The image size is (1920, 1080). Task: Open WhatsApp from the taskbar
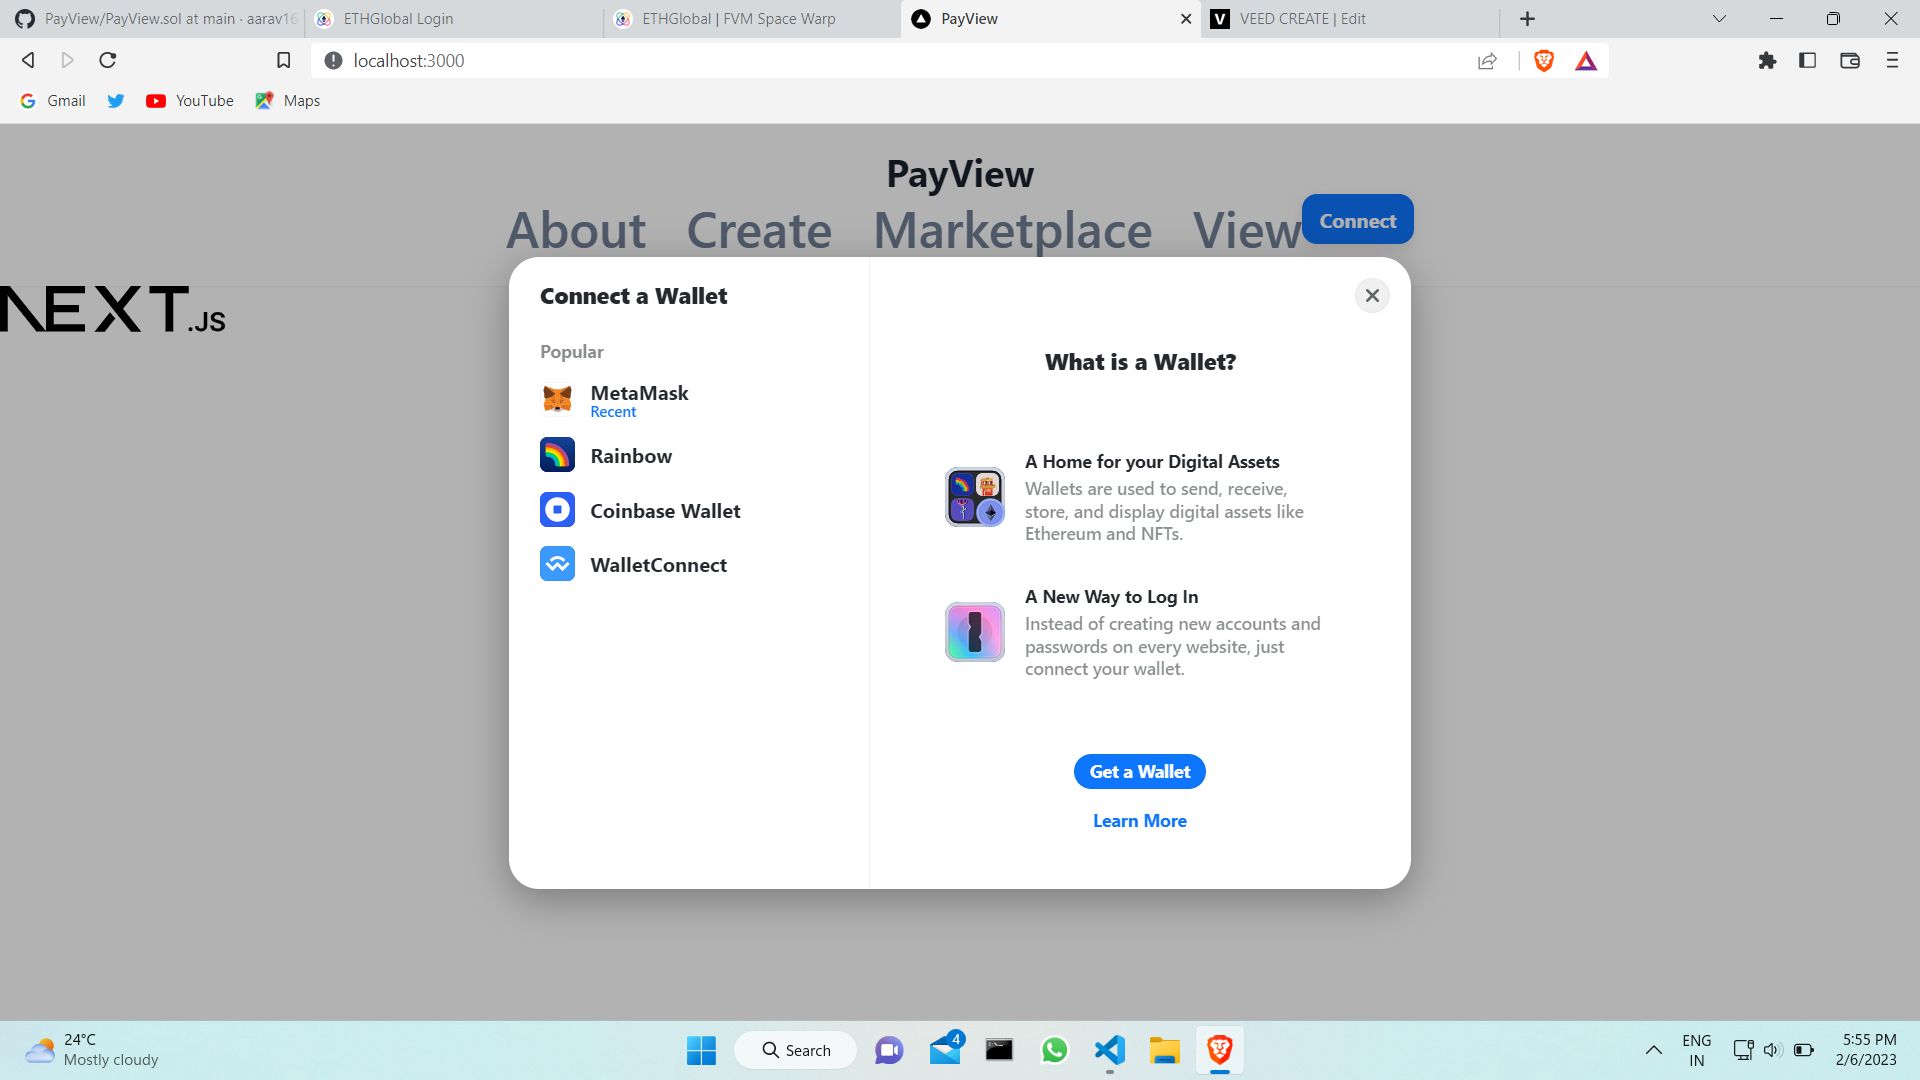(1054, 1050)
